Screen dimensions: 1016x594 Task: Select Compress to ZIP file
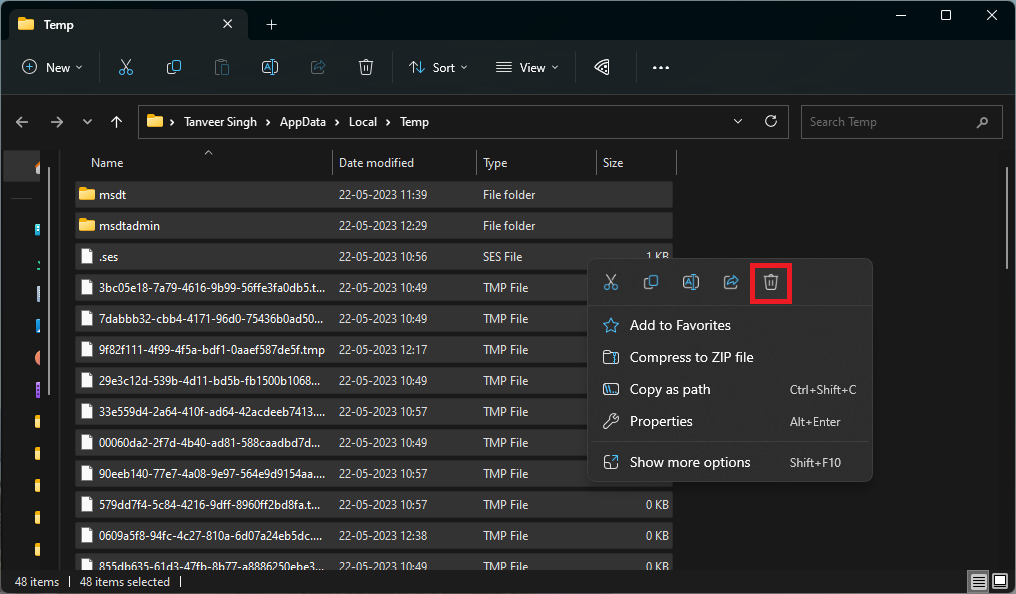click(691, 357)
